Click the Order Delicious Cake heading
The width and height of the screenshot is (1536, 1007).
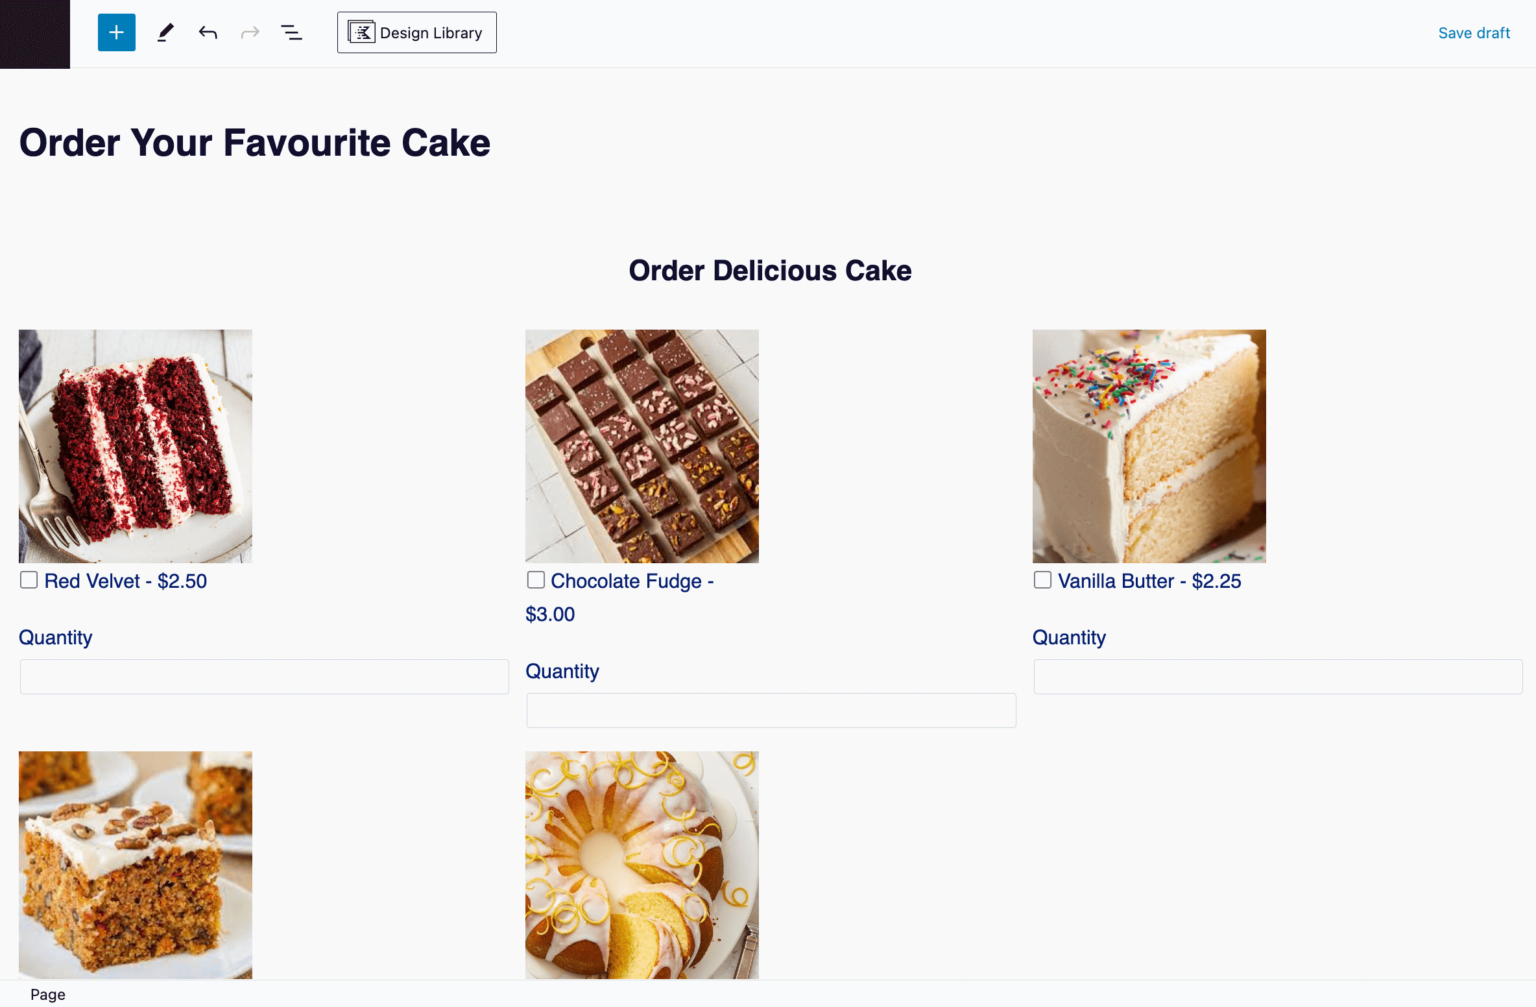769,270
